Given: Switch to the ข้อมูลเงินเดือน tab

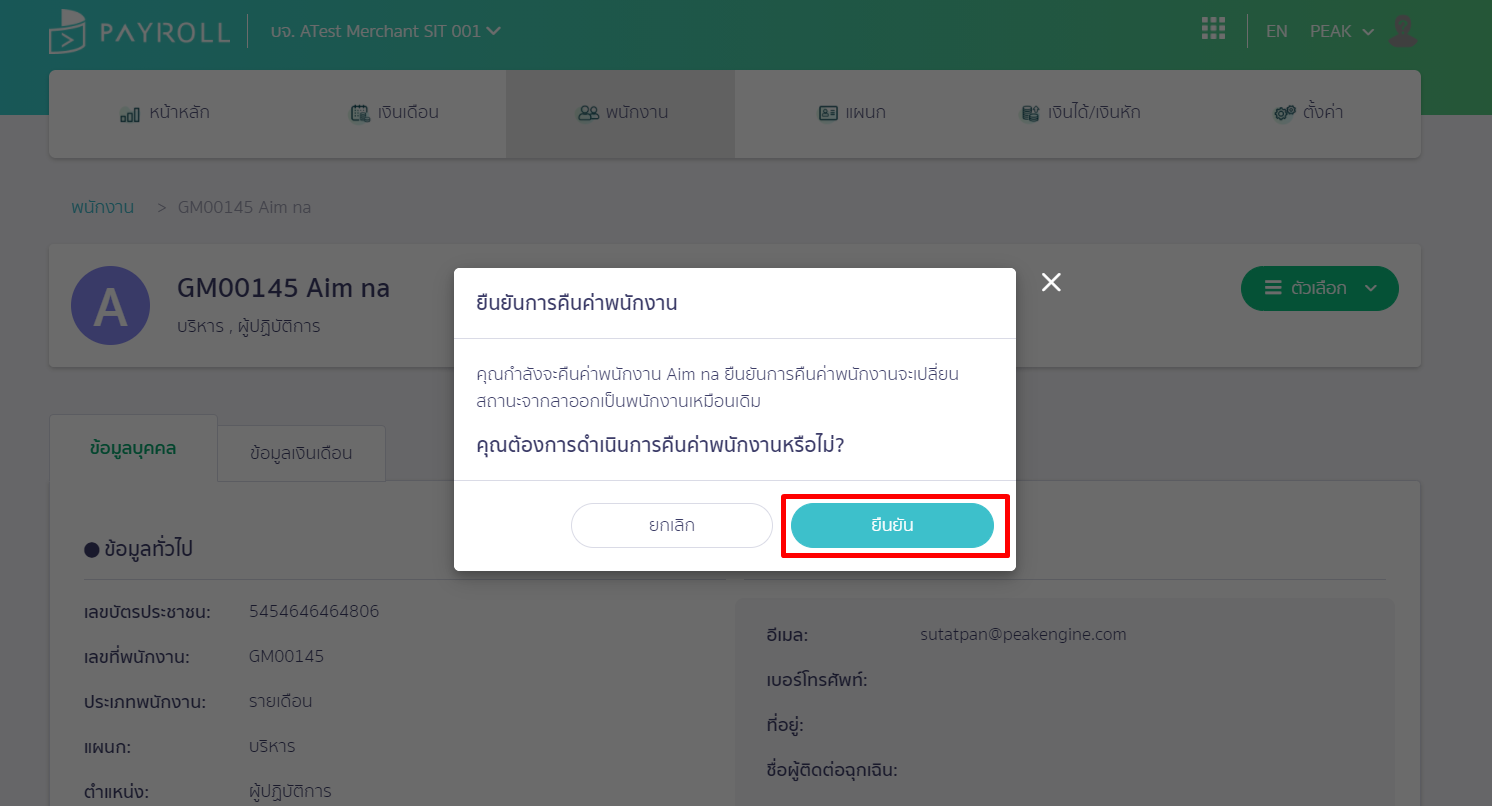Looking at the screenshot, I should [301, 453].
